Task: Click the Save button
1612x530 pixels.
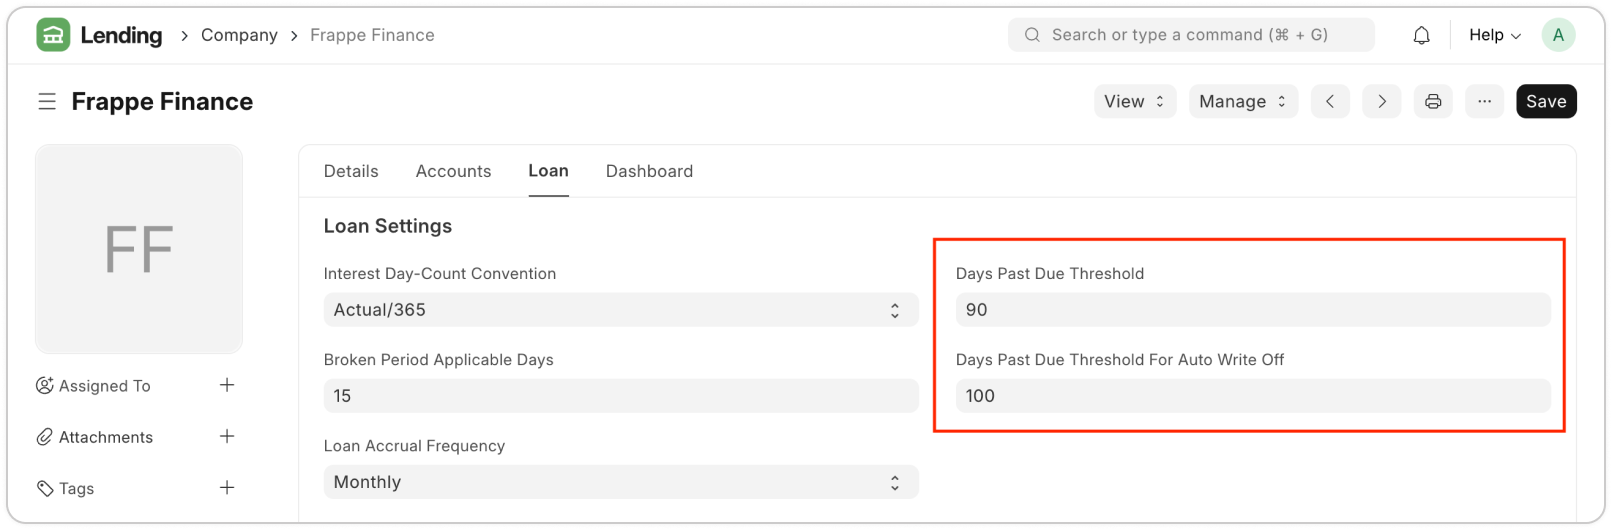Action: coord(1545,102)
